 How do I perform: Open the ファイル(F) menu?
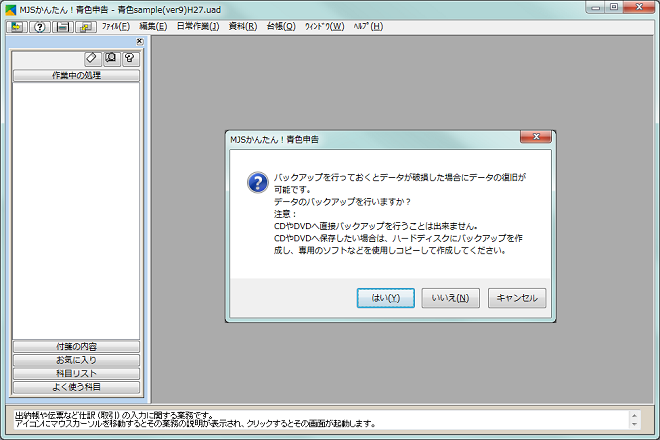[116, 27]
